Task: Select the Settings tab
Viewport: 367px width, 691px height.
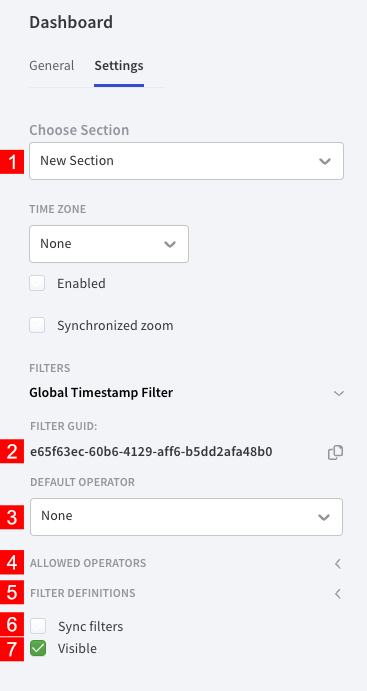Action: click(x=119, y=66)
